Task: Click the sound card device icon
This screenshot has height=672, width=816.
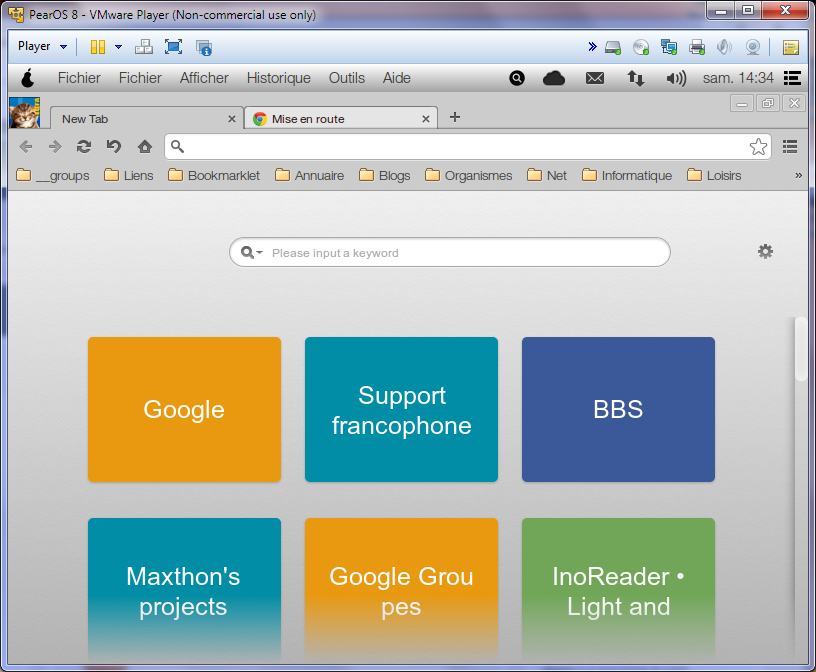Action: pos(724,47)
